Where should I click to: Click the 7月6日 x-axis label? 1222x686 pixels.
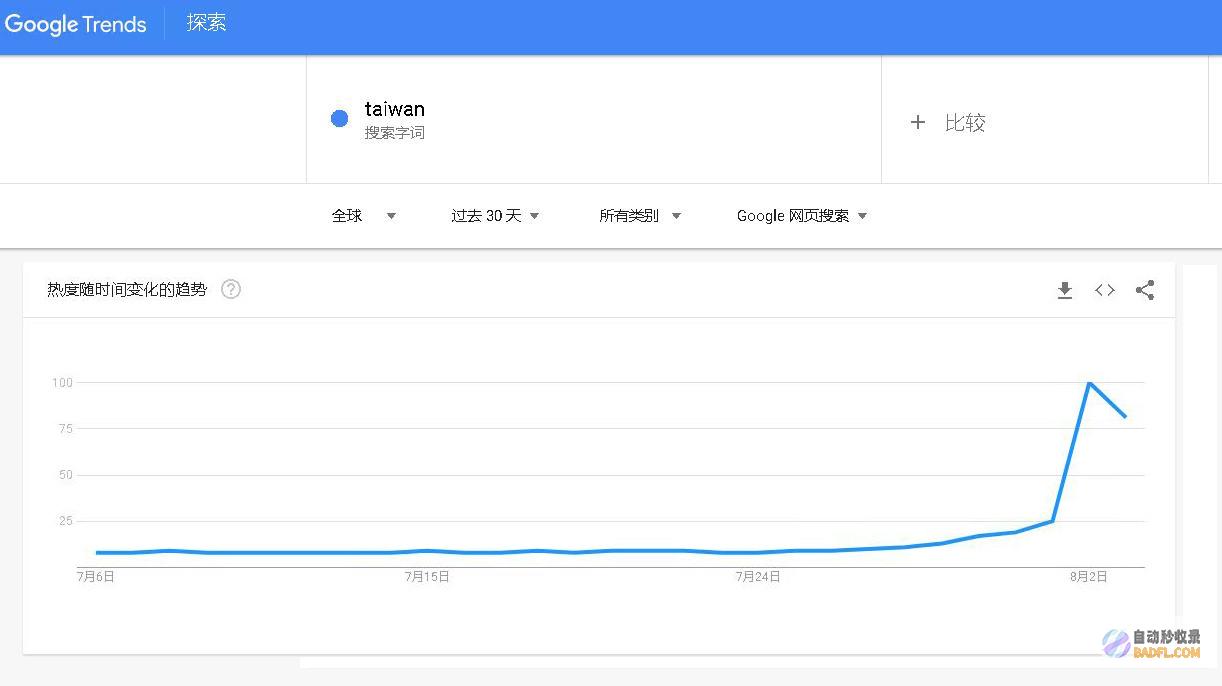click(96, 577)
